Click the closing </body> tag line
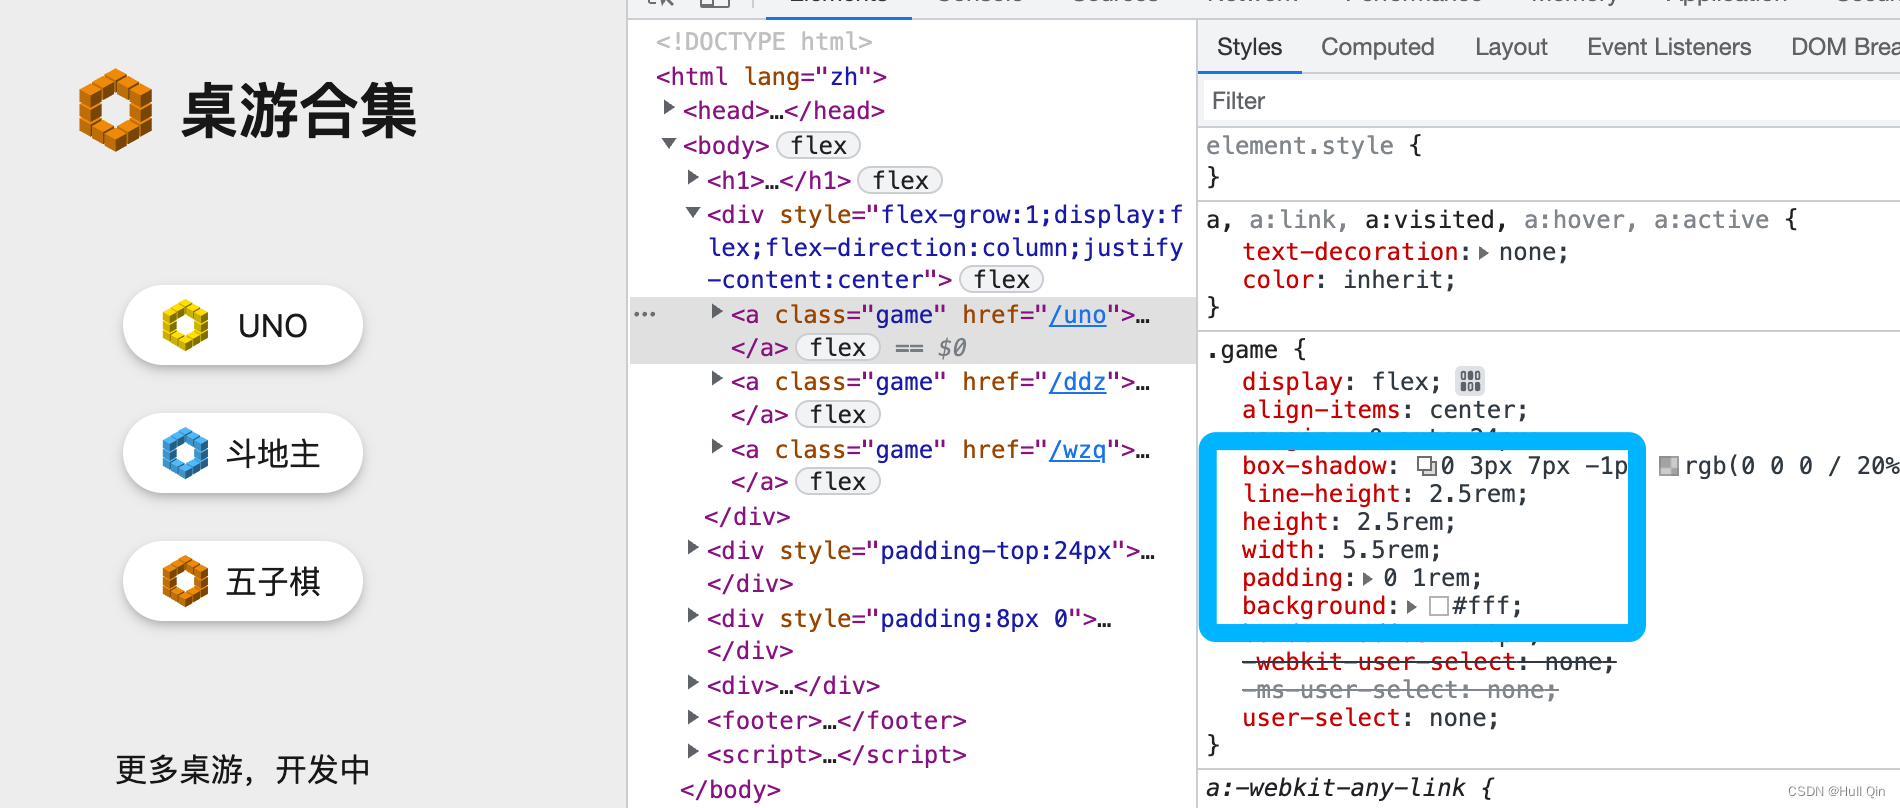The width and height of the screenshot is (1900, 808). (x=730, y=790)
